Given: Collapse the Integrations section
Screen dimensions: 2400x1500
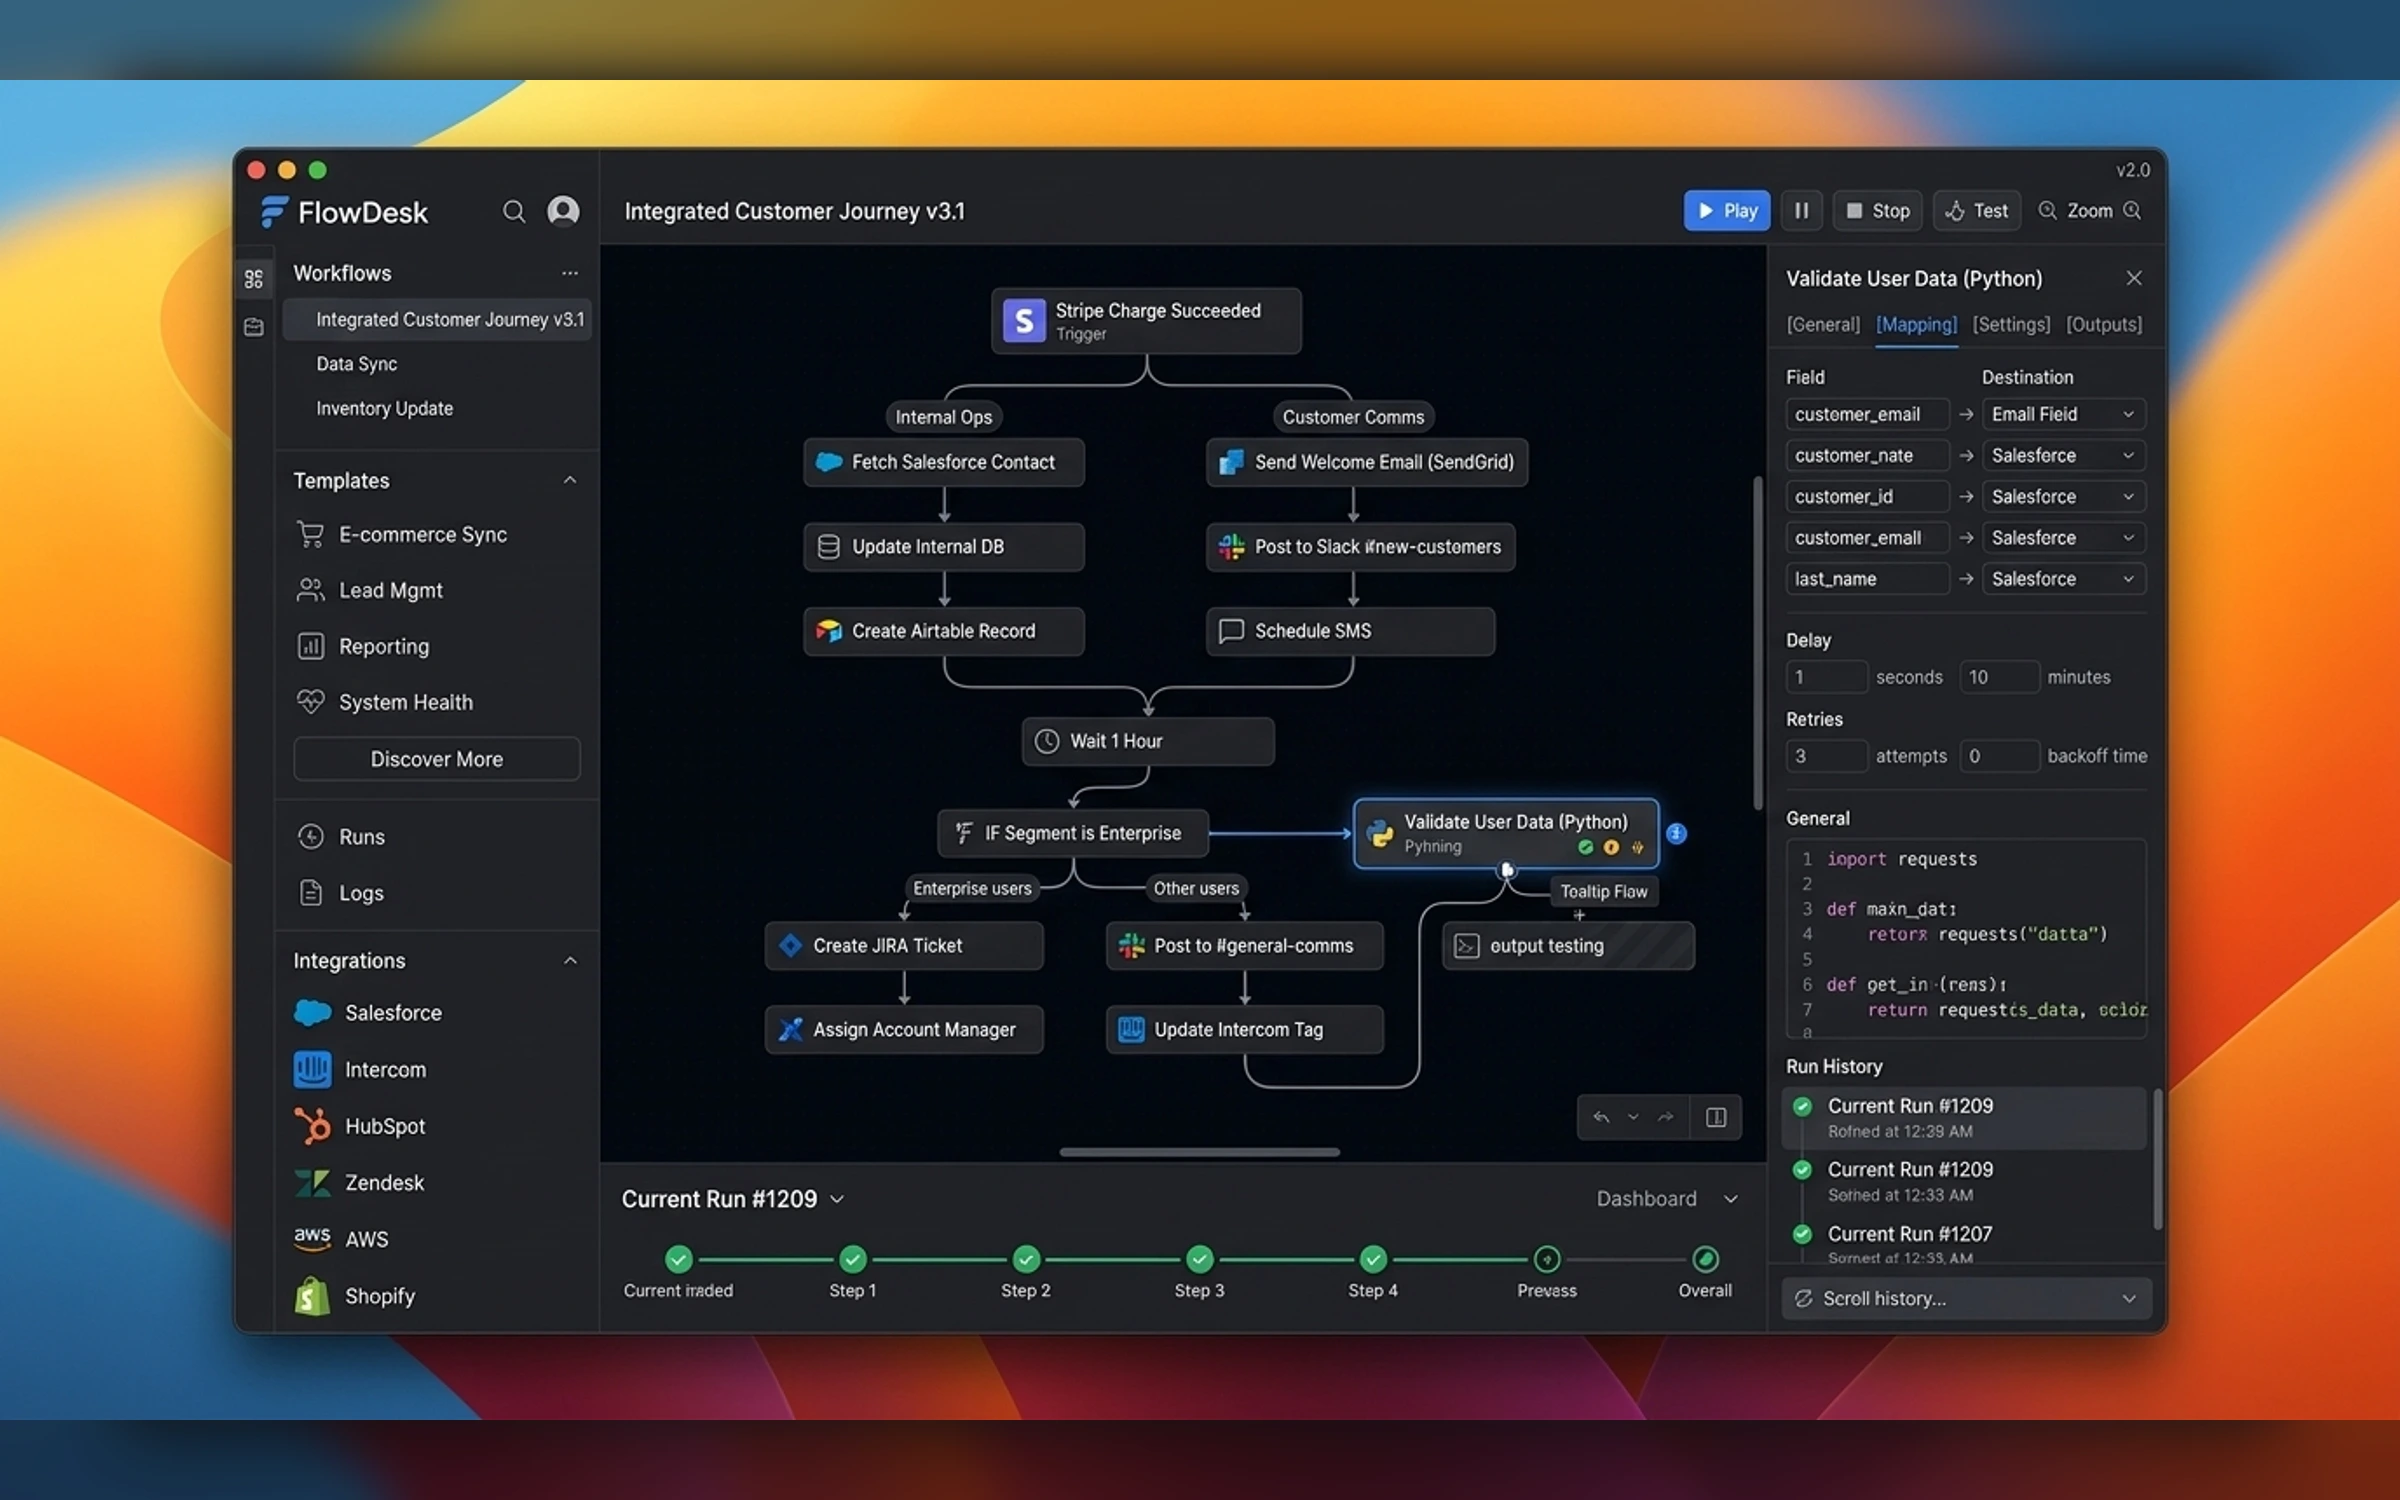Looking at the screenshot, I should coord(570,961).
